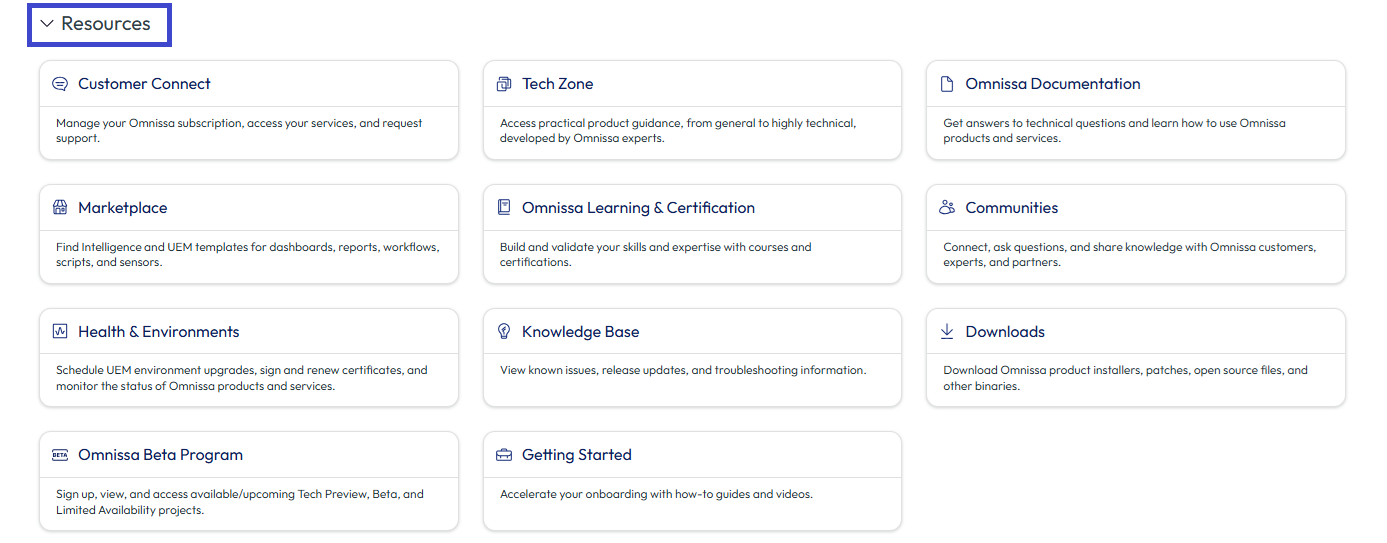The width and height of the screenshot is (1387, 543).
Task: Click the Marketplace storefront icon
Action: (60, 208)
